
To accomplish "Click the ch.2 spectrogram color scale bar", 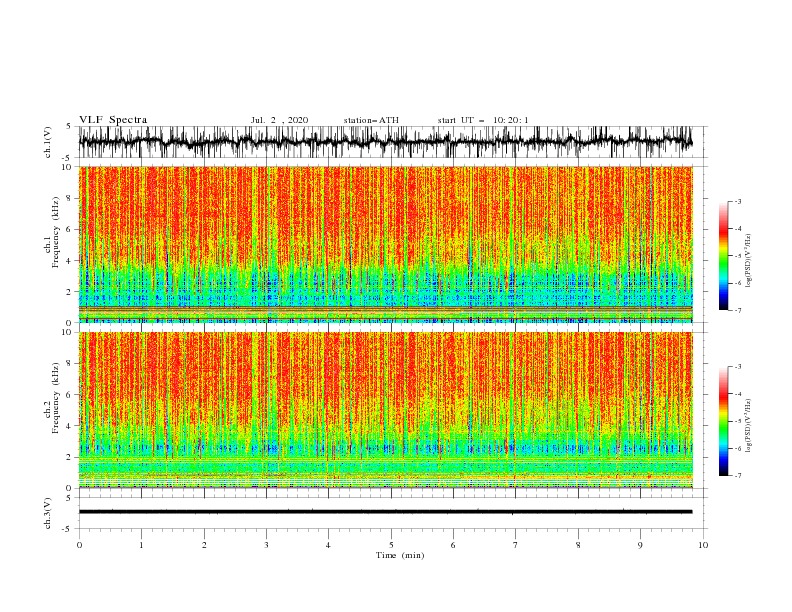I will 723,421.
